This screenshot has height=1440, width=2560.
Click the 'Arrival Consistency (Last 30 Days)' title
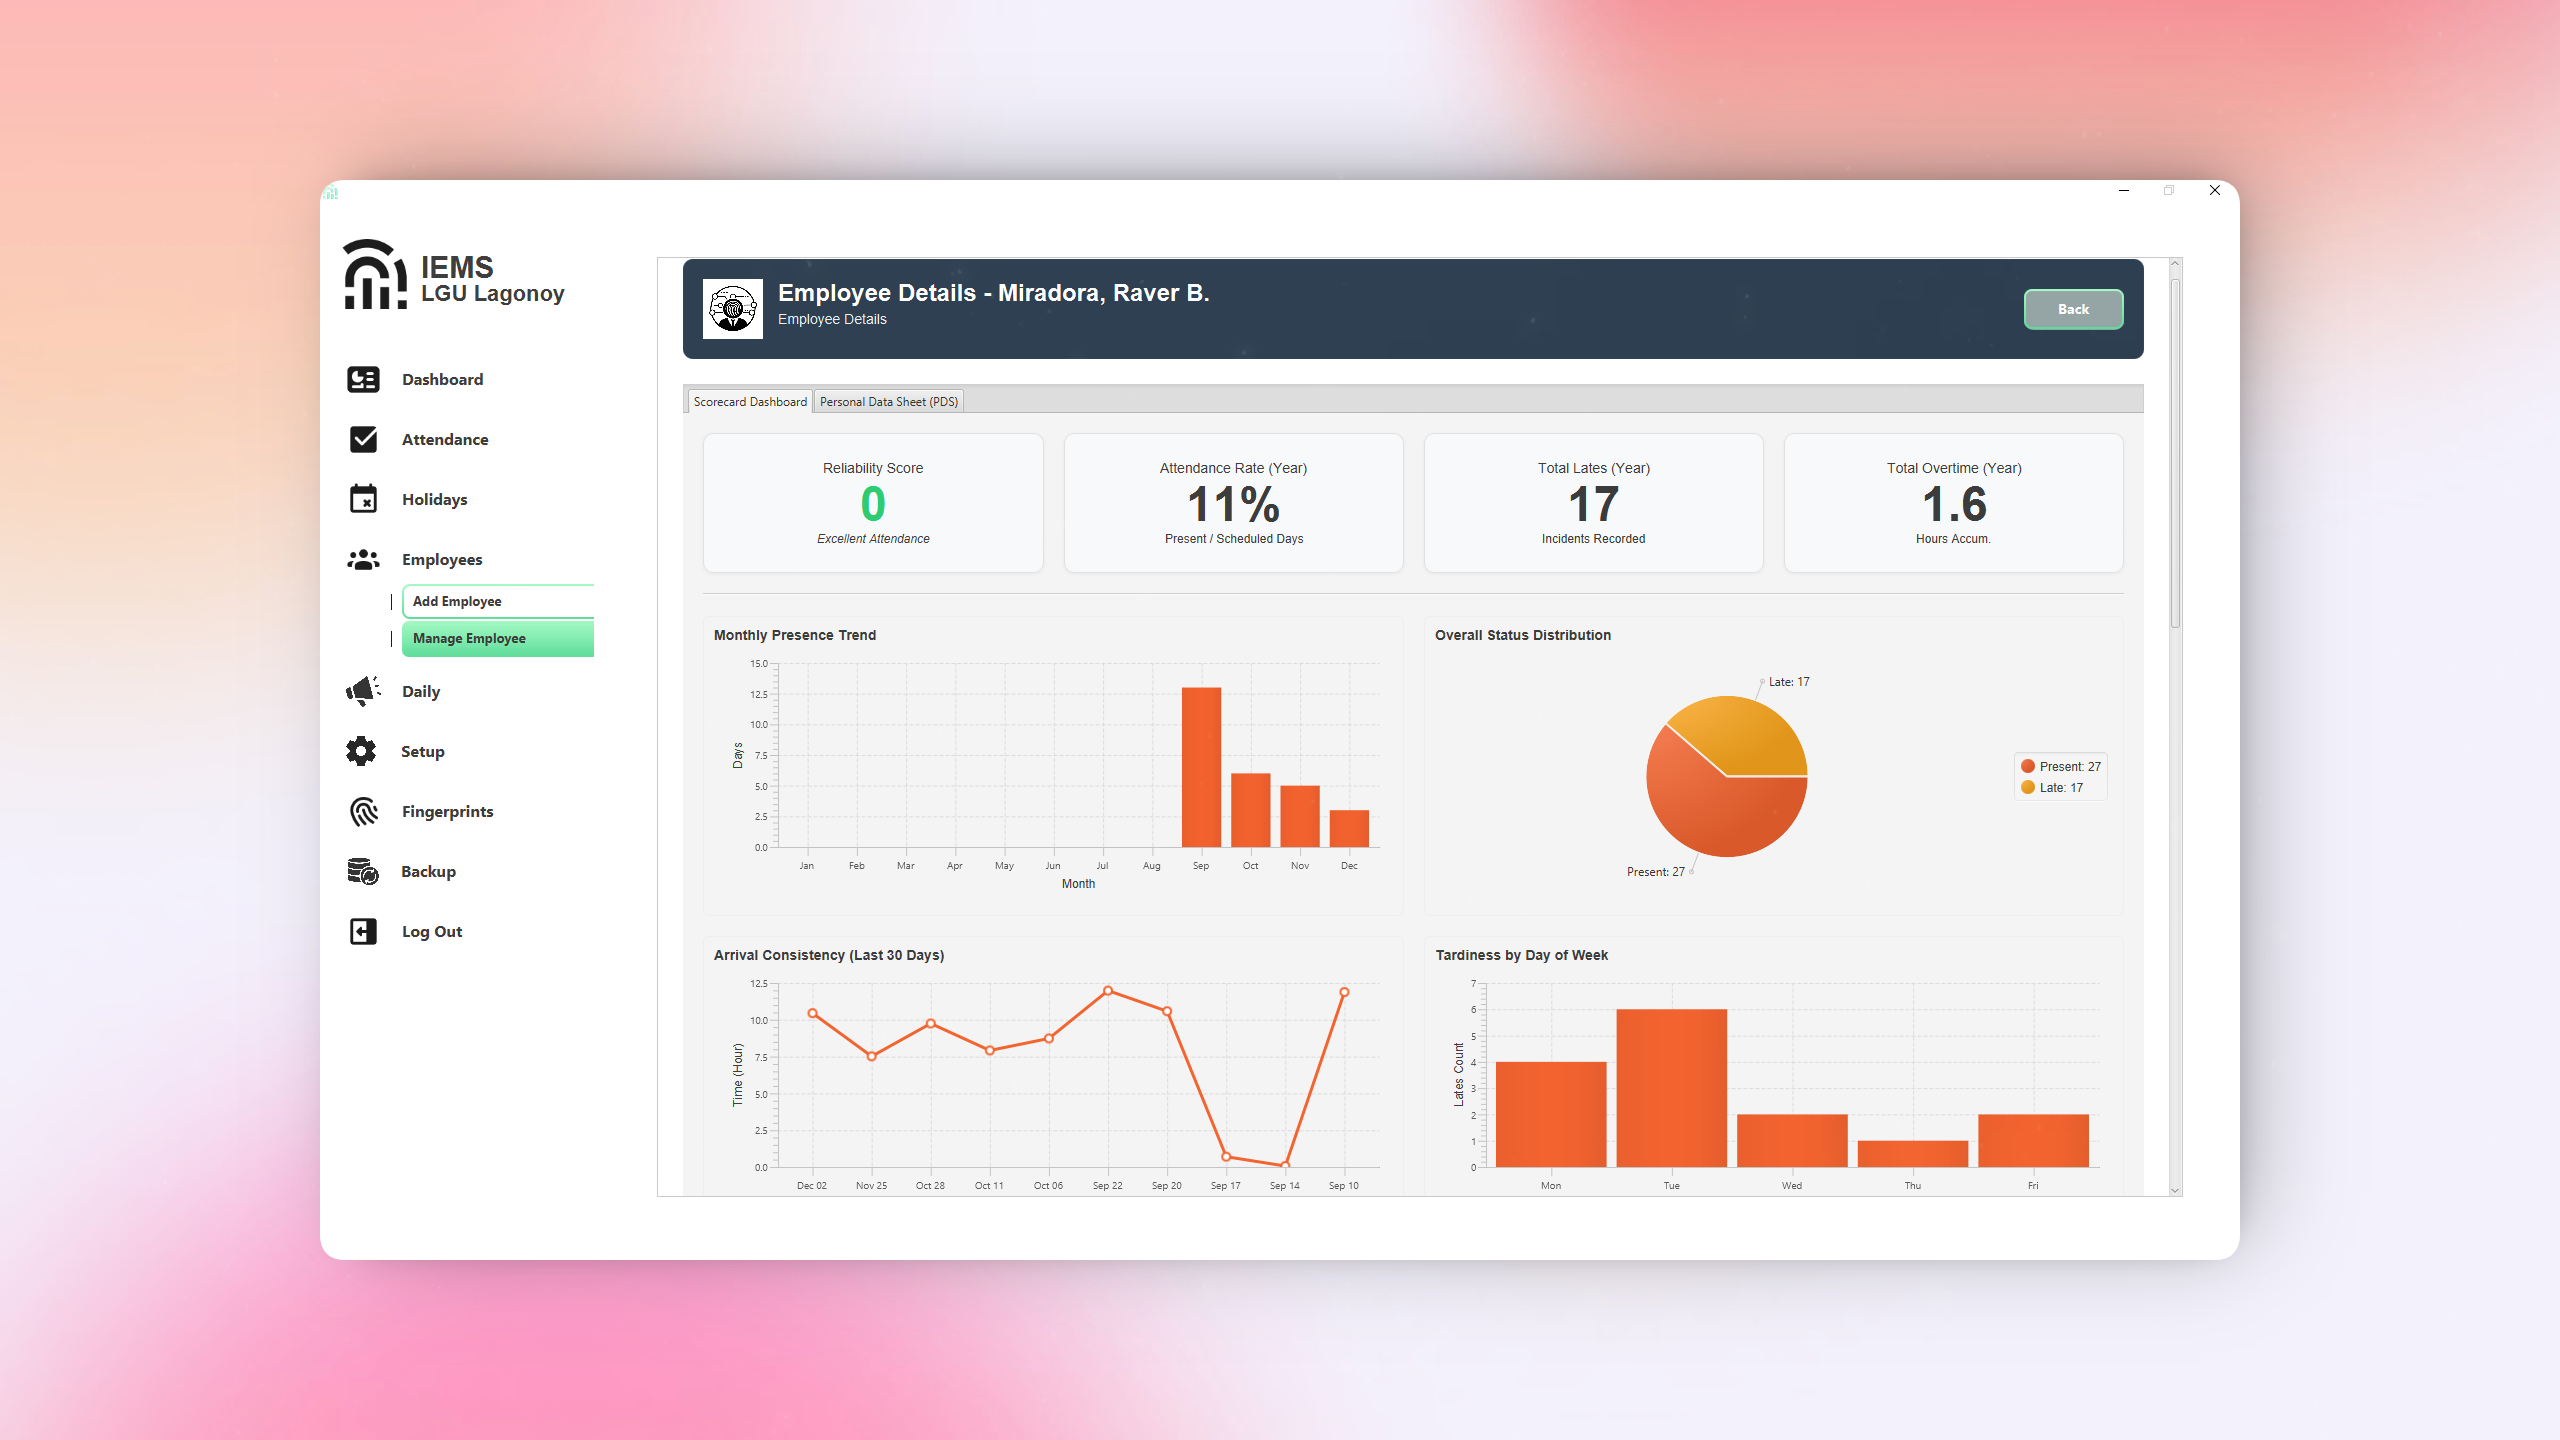[x=829, y=955]
